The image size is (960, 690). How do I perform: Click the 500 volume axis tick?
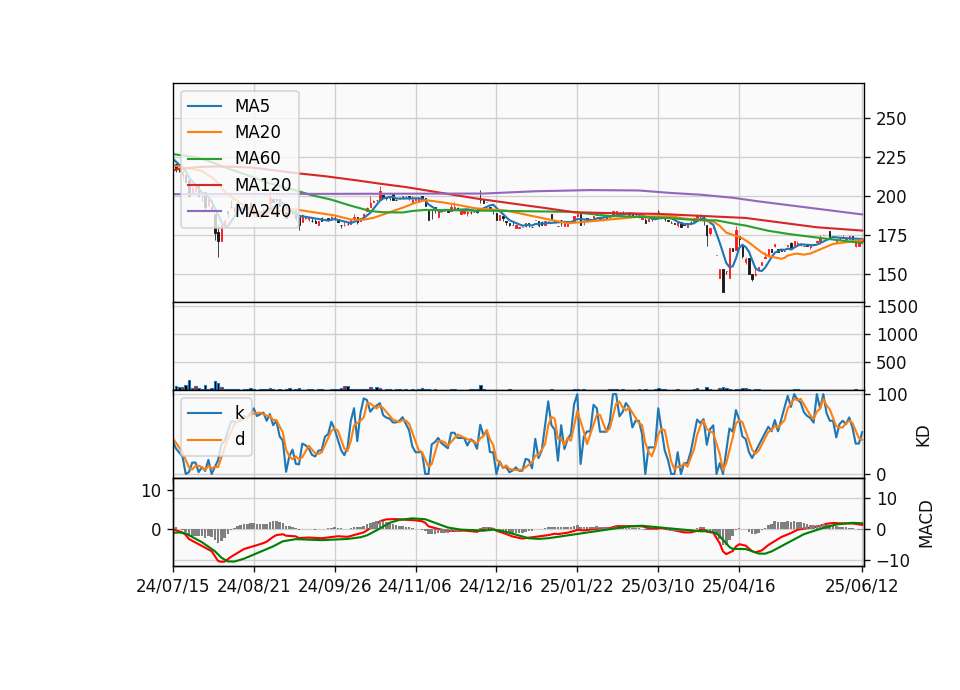pos(891,363)
